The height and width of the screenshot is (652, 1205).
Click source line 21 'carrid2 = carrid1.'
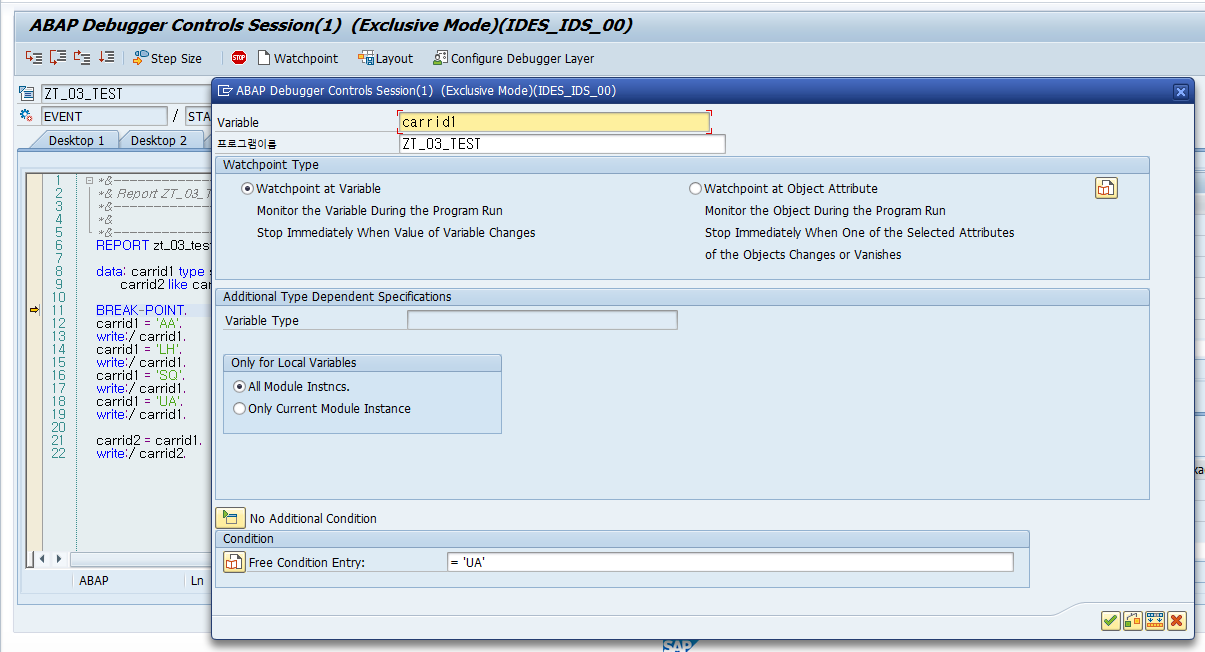[x=149, y=440]
